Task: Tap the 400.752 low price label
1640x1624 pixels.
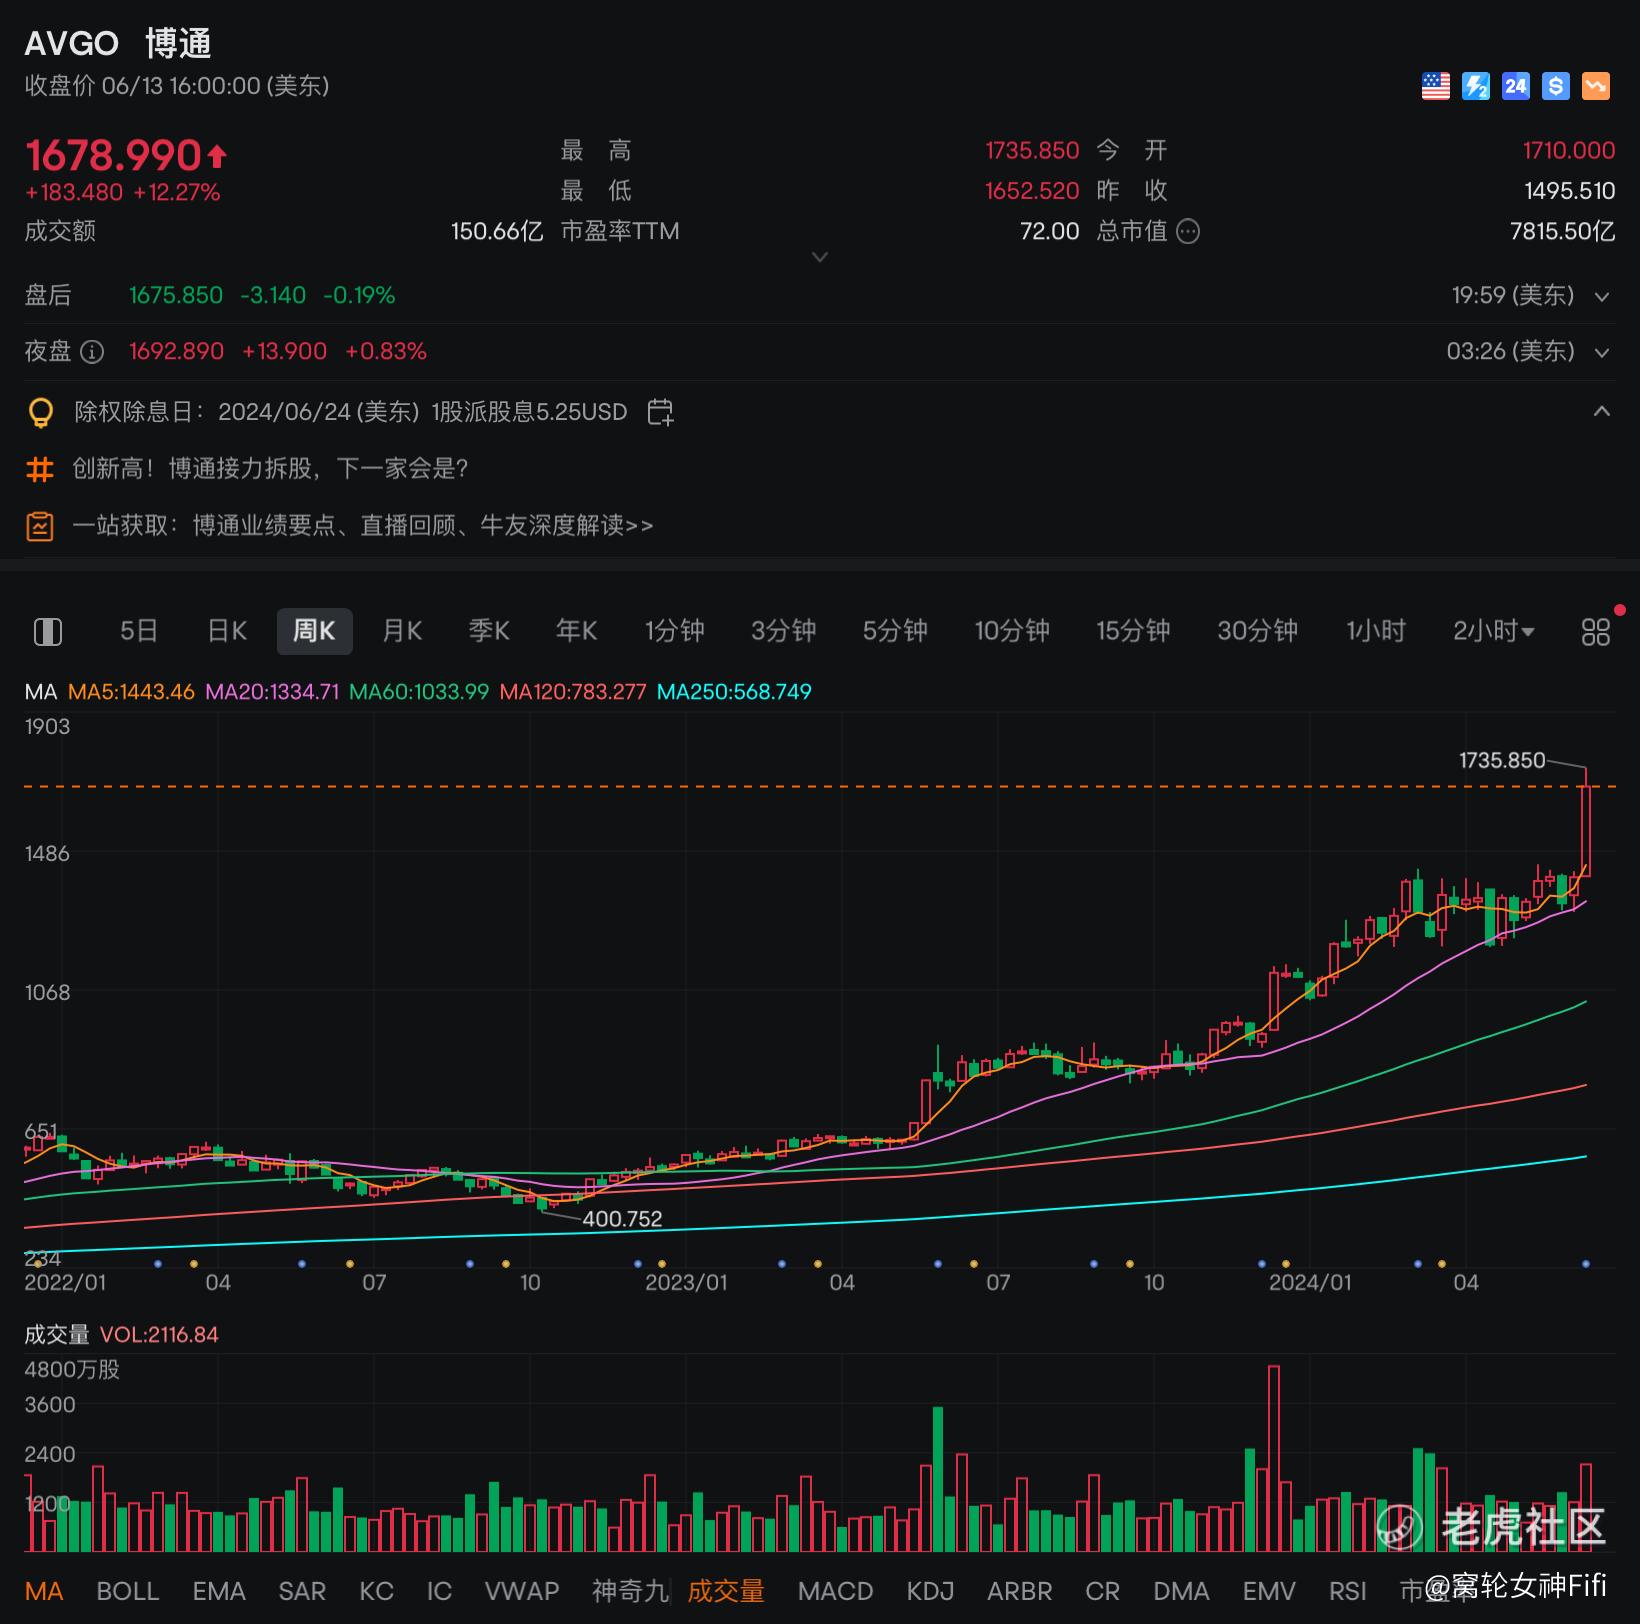Action: [622, 1219]
